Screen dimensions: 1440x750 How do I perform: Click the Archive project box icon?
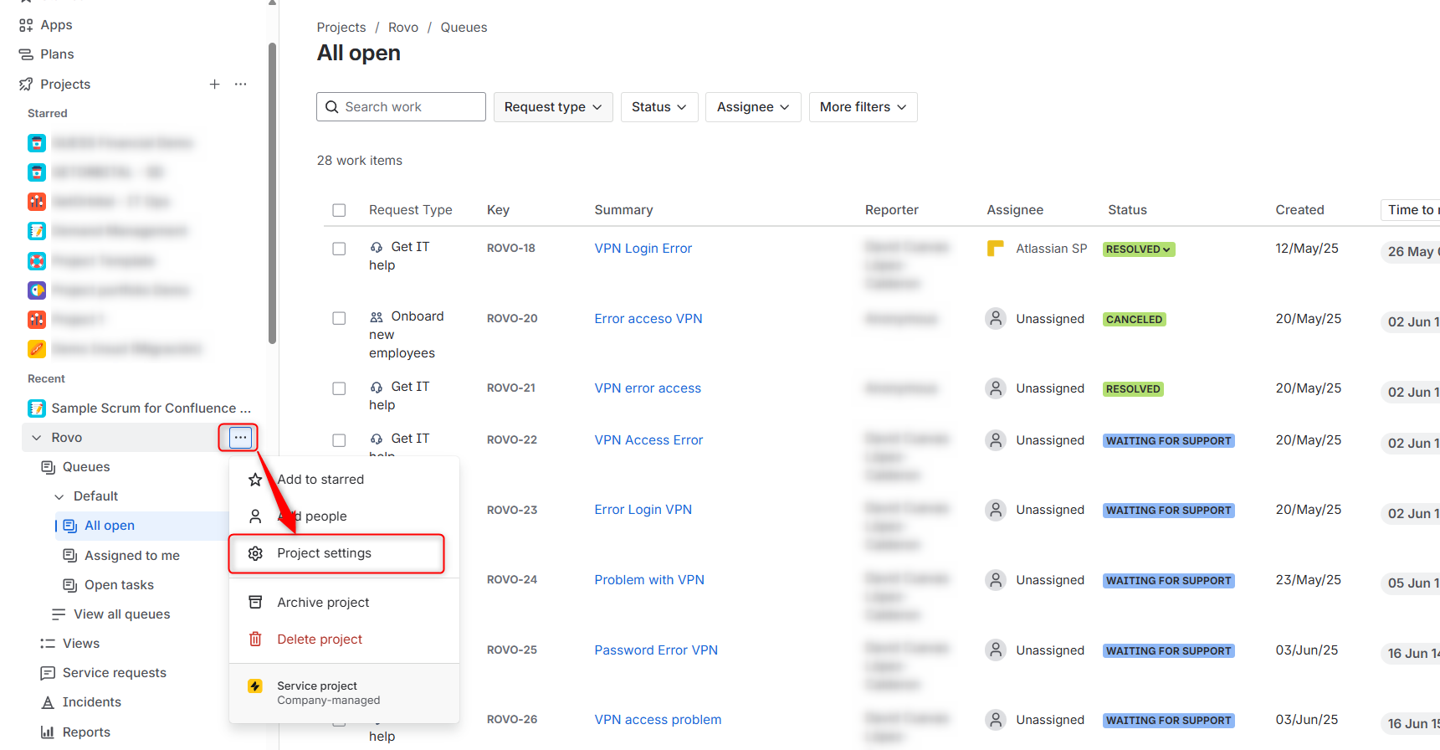click(256, 602)
